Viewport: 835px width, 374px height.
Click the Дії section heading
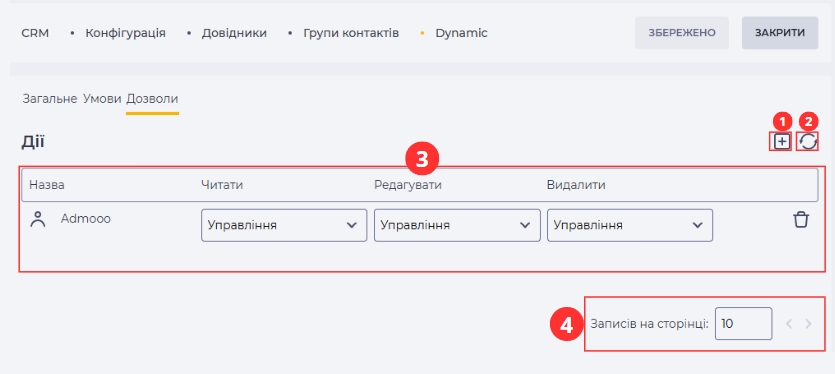(33, 142)
